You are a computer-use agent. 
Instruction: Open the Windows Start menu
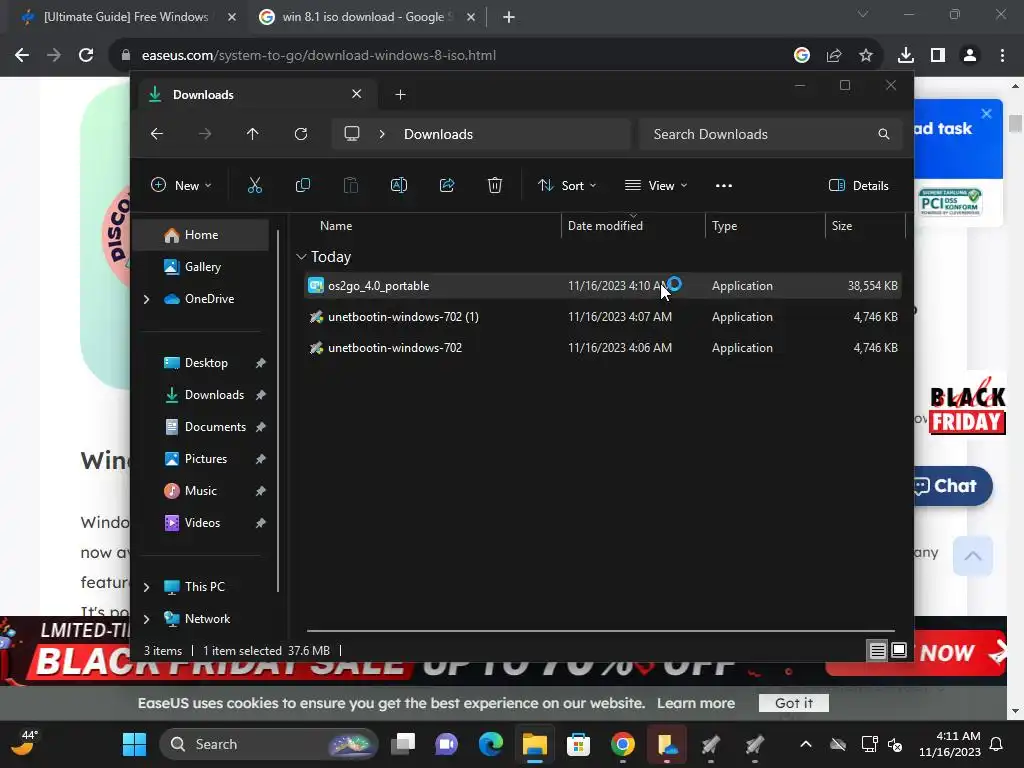click(135, 744)
